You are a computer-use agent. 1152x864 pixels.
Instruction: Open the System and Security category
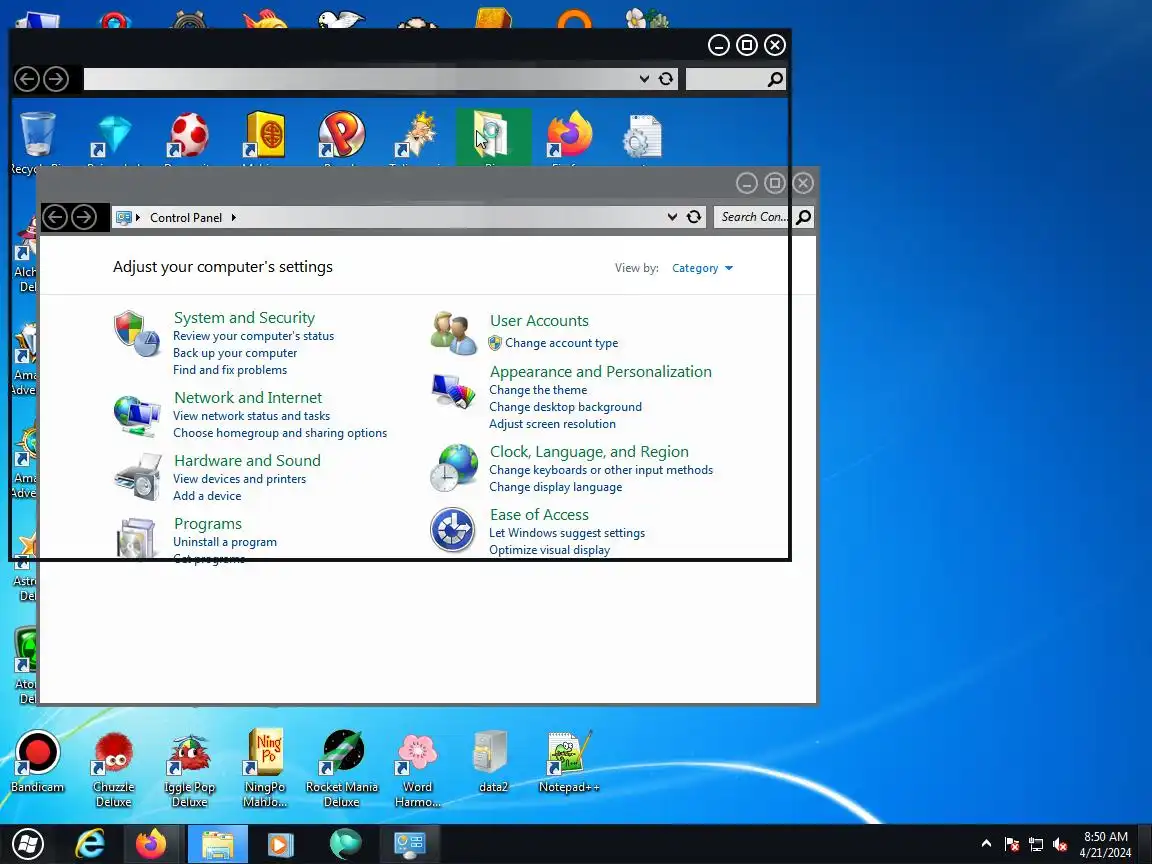coord(244,317)
